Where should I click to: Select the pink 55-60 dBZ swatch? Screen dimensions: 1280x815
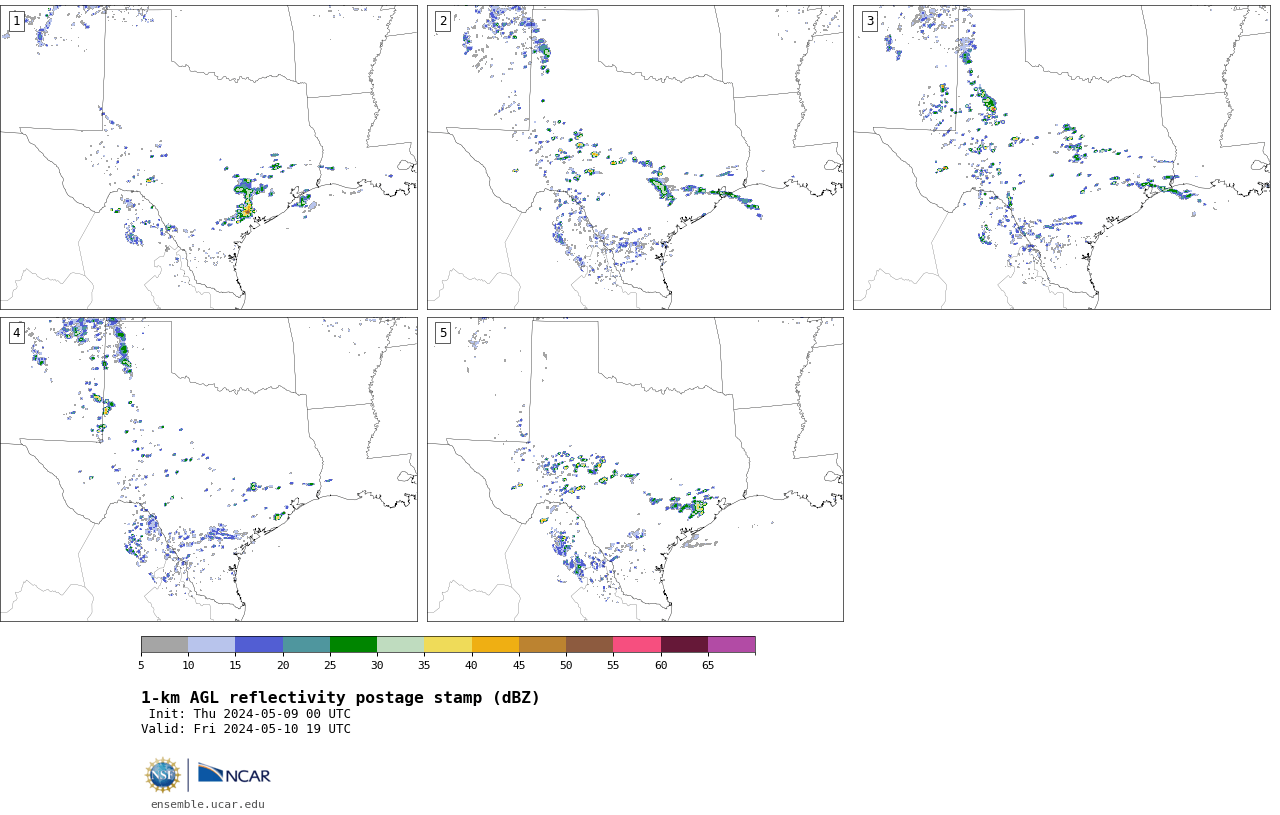(x=637, y=644)
